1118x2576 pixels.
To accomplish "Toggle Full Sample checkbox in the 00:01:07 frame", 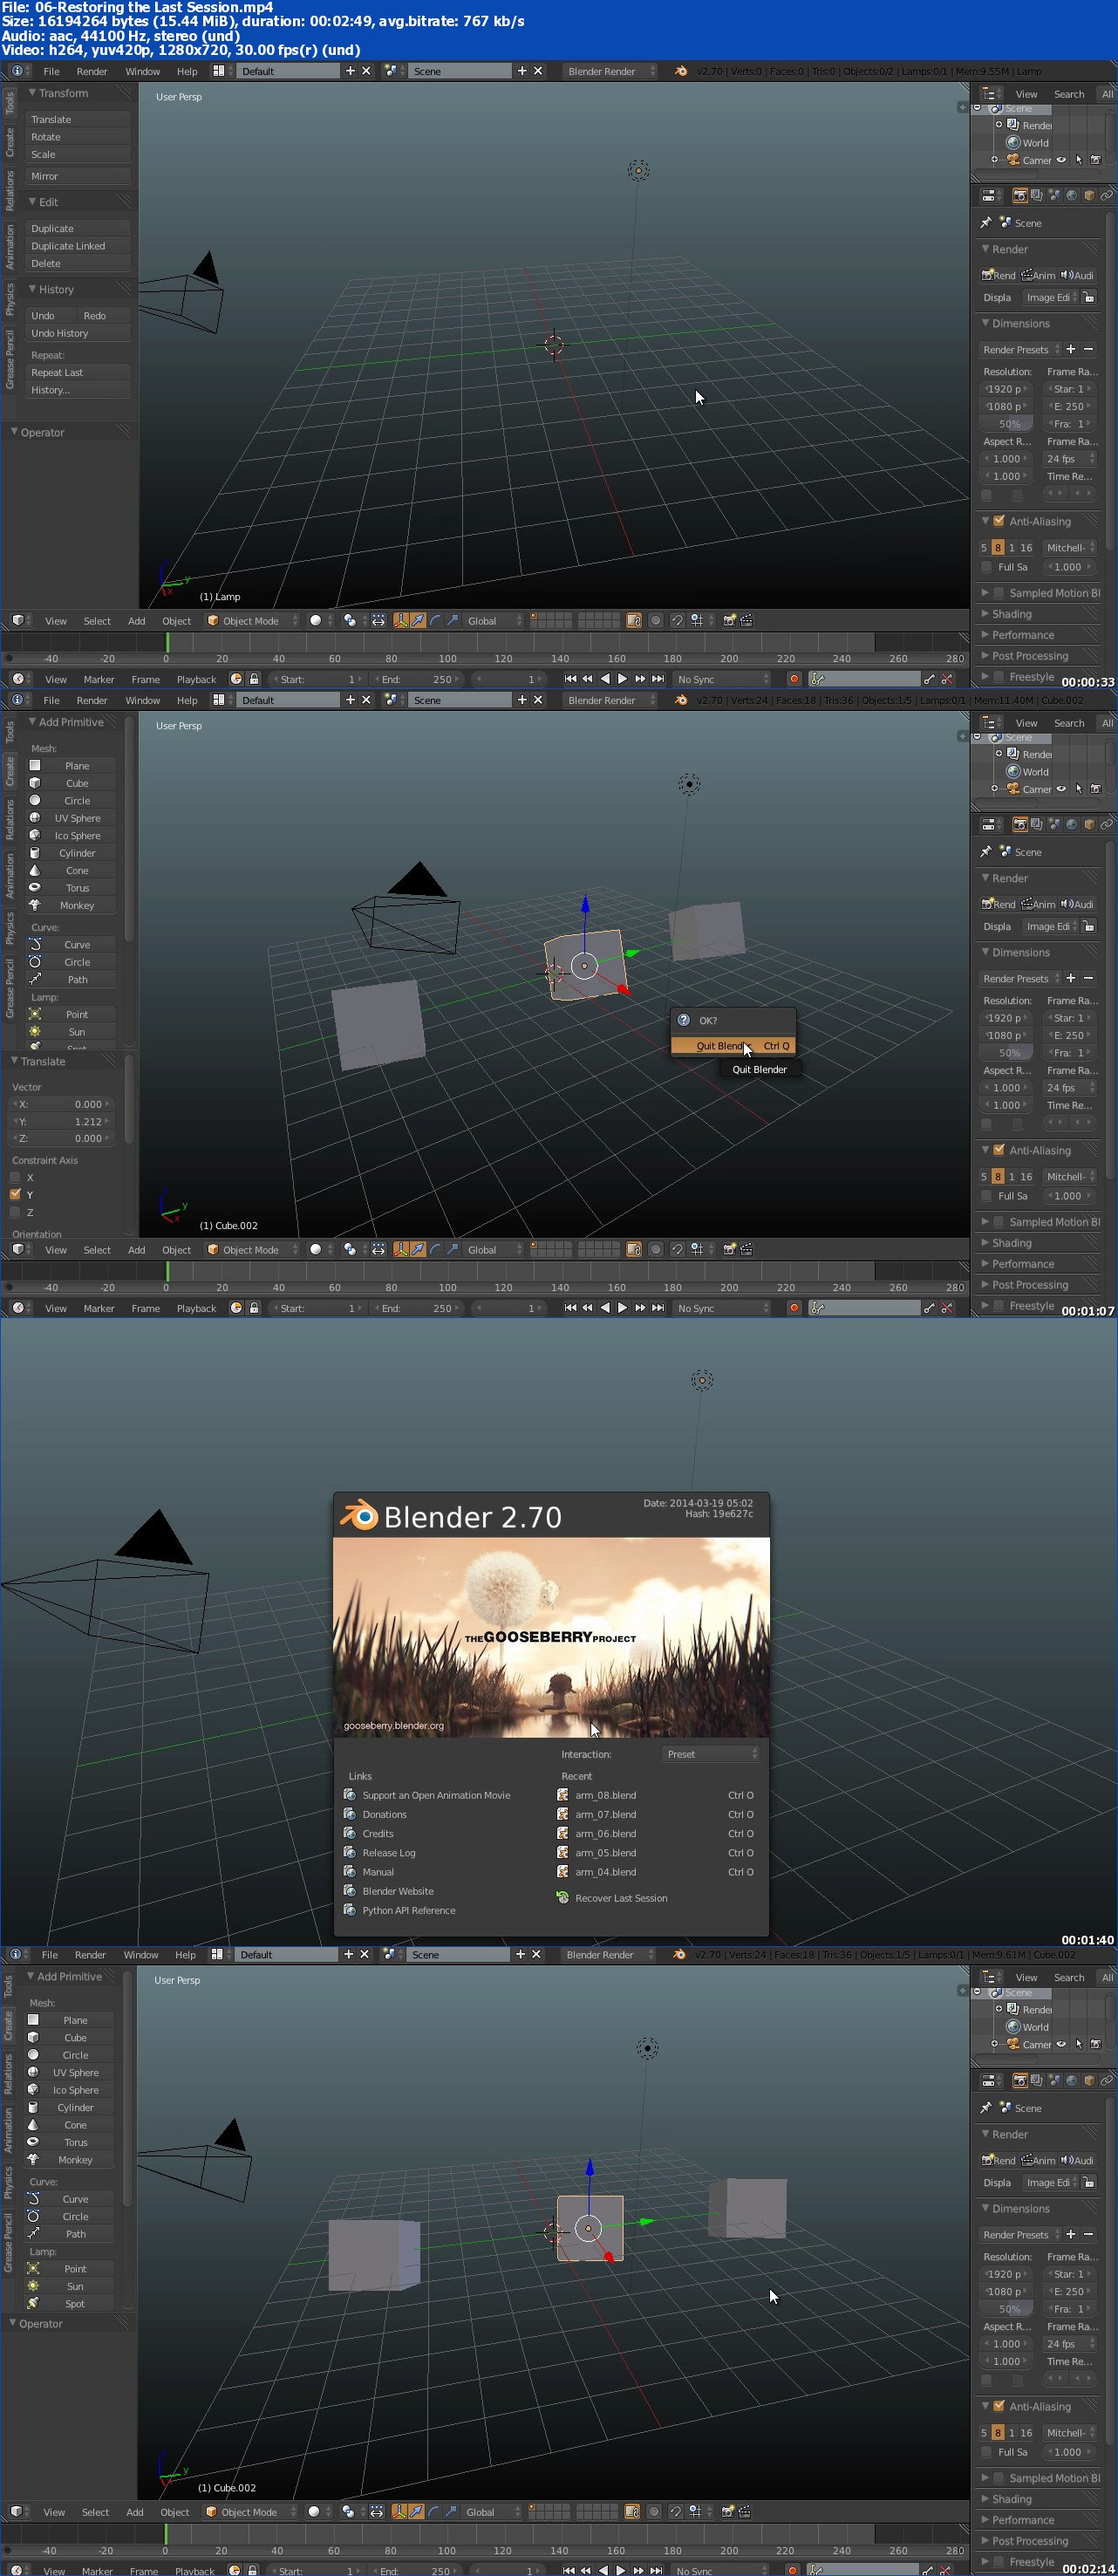I will tap(986, 1196).
